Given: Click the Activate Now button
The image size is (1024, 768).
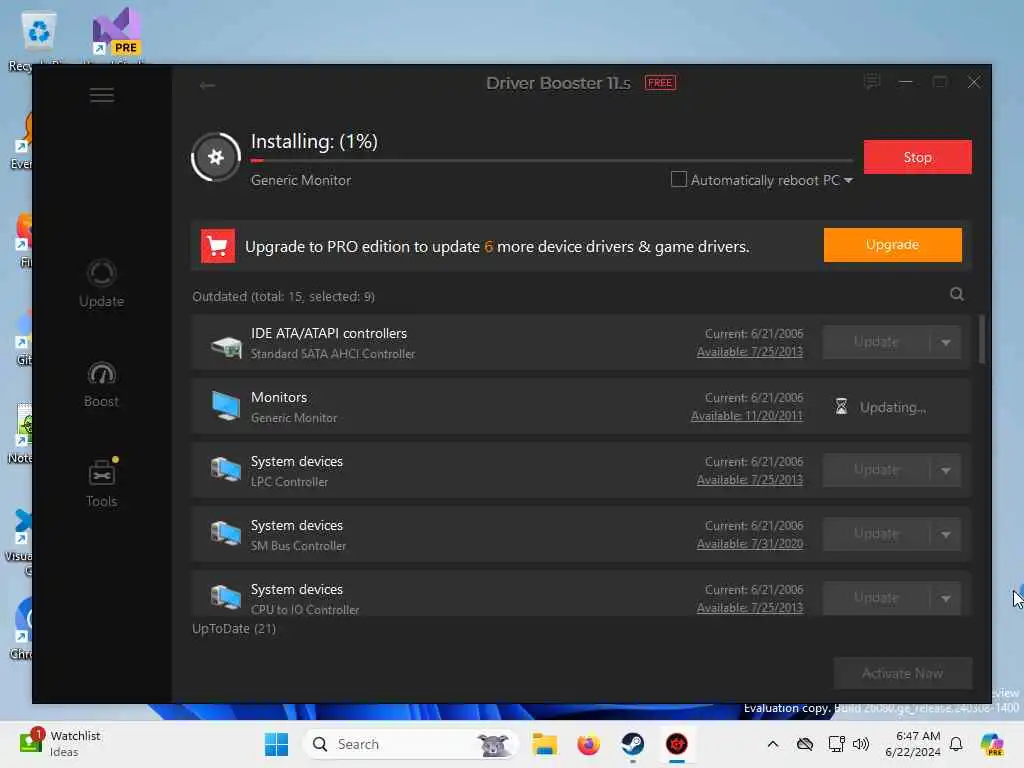Looking at the screenshot, I should pyautogui.click(x=902, y=673).
